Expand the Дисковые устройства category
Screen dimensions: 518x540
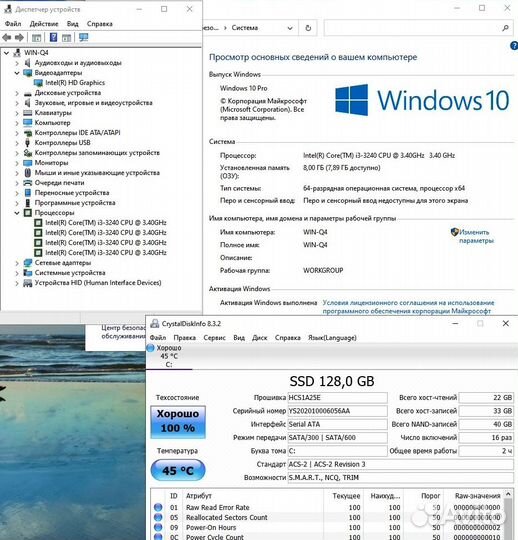(x=17, y=93)
